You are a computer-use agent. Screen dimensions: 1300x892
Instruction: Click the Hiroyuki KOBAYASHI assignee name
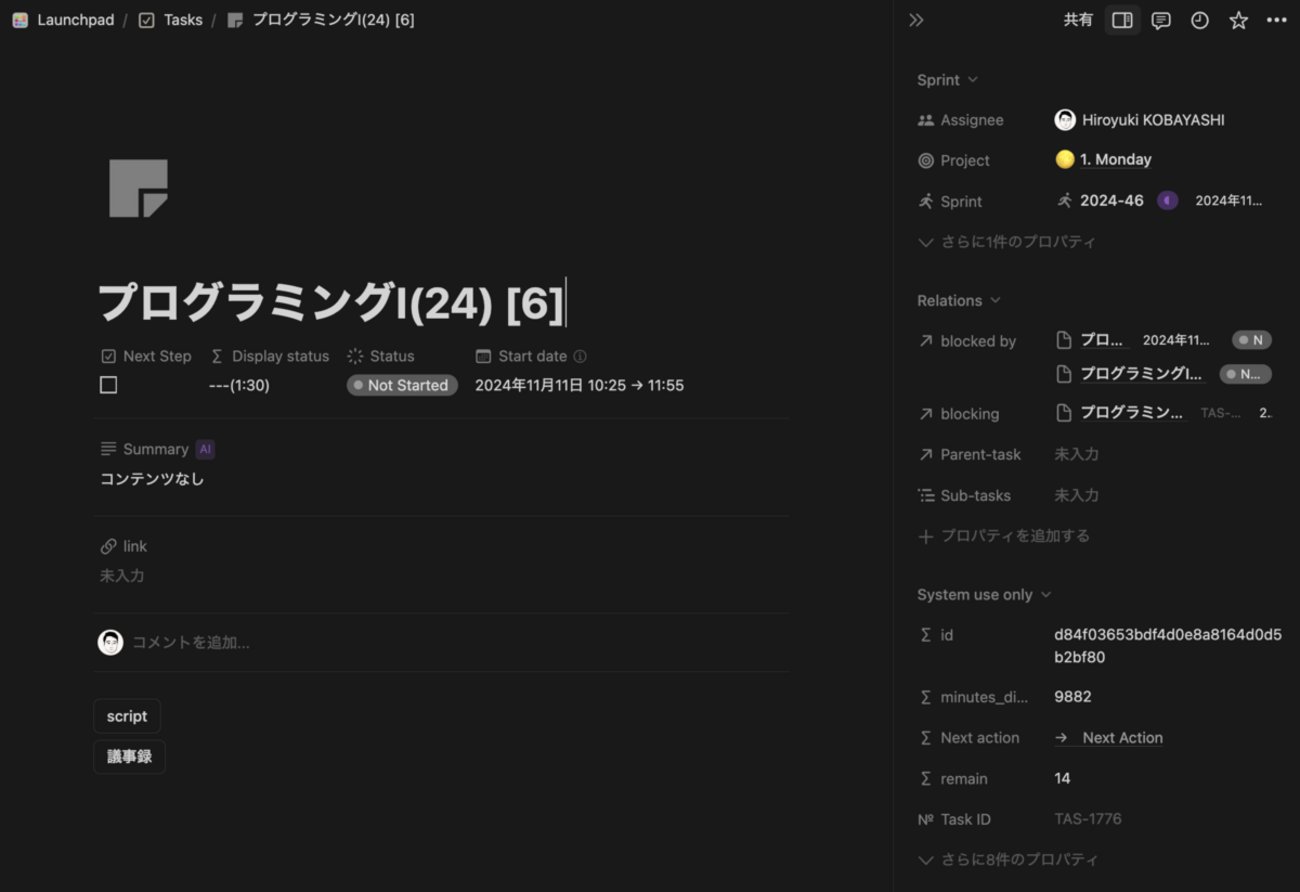1153,120
